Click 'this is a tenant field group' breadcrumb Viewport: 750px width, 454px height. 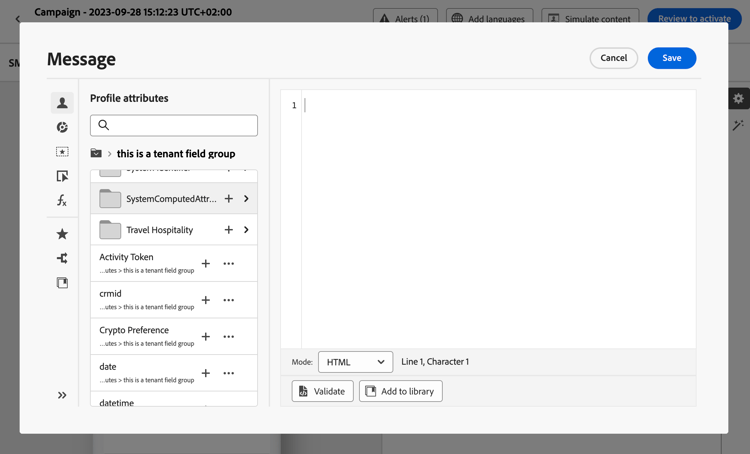point(176,154)
